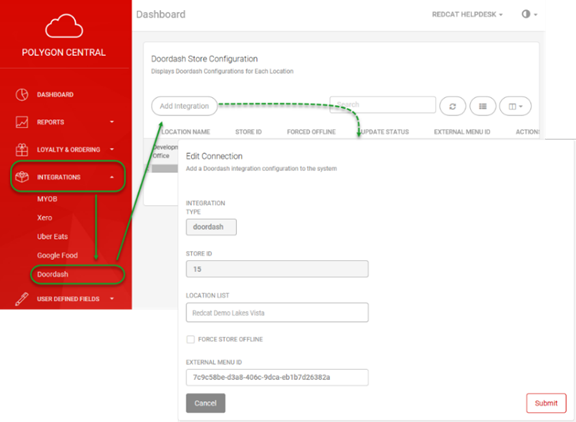Image resolution: width=576 pixels, height=422 pixels.
Task: Select the Dashboard menu label
Action: pos(55,95)
